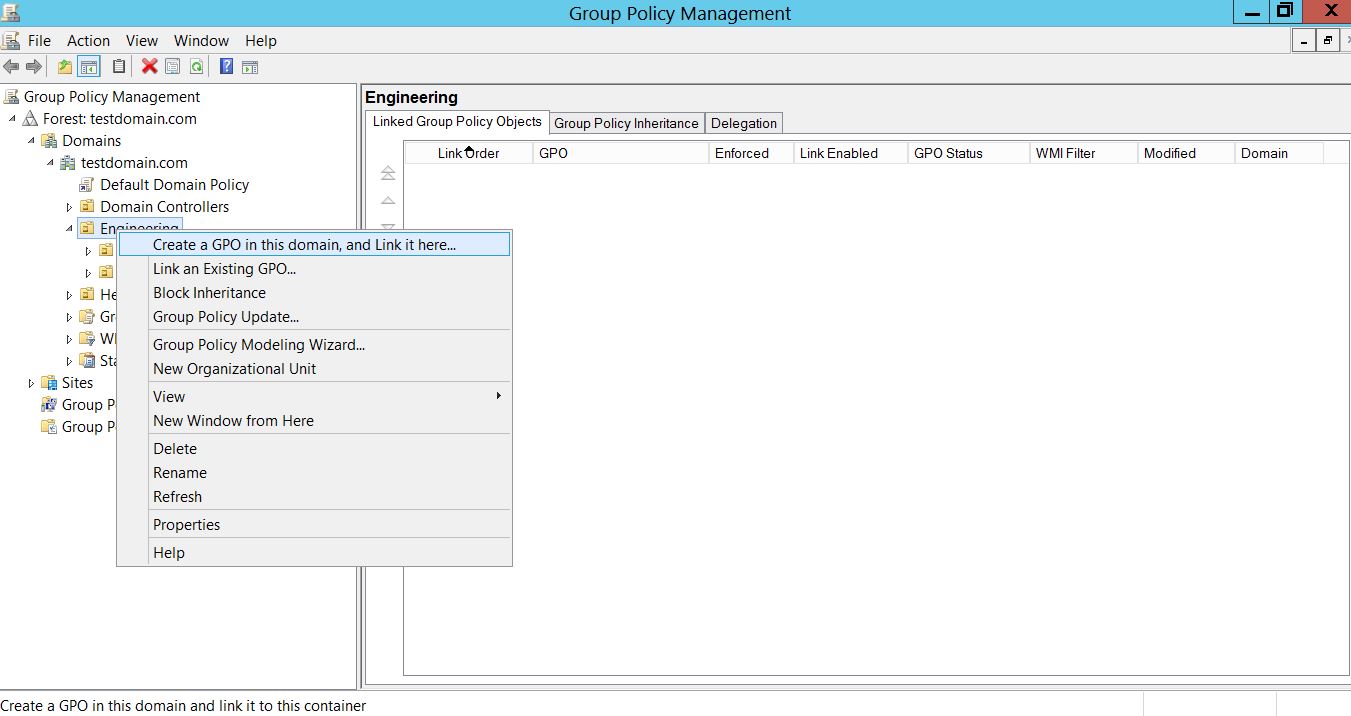Image resolution: width=1351 pixels, height=716 pixels.
Task: Toggle the Show/Hide Action Pane icon
Action: pyautogui.click(x=250, y=67)
